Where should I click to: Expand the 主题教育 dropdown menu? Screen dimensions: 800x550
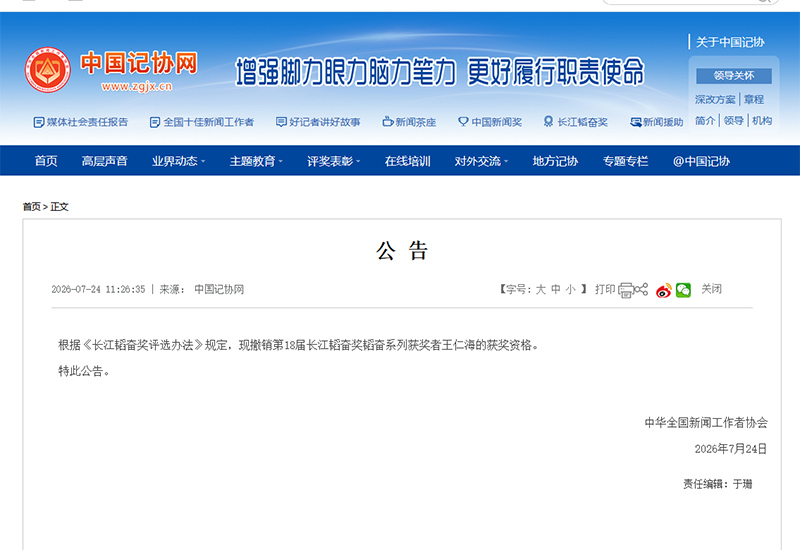[x=256, y=161]
